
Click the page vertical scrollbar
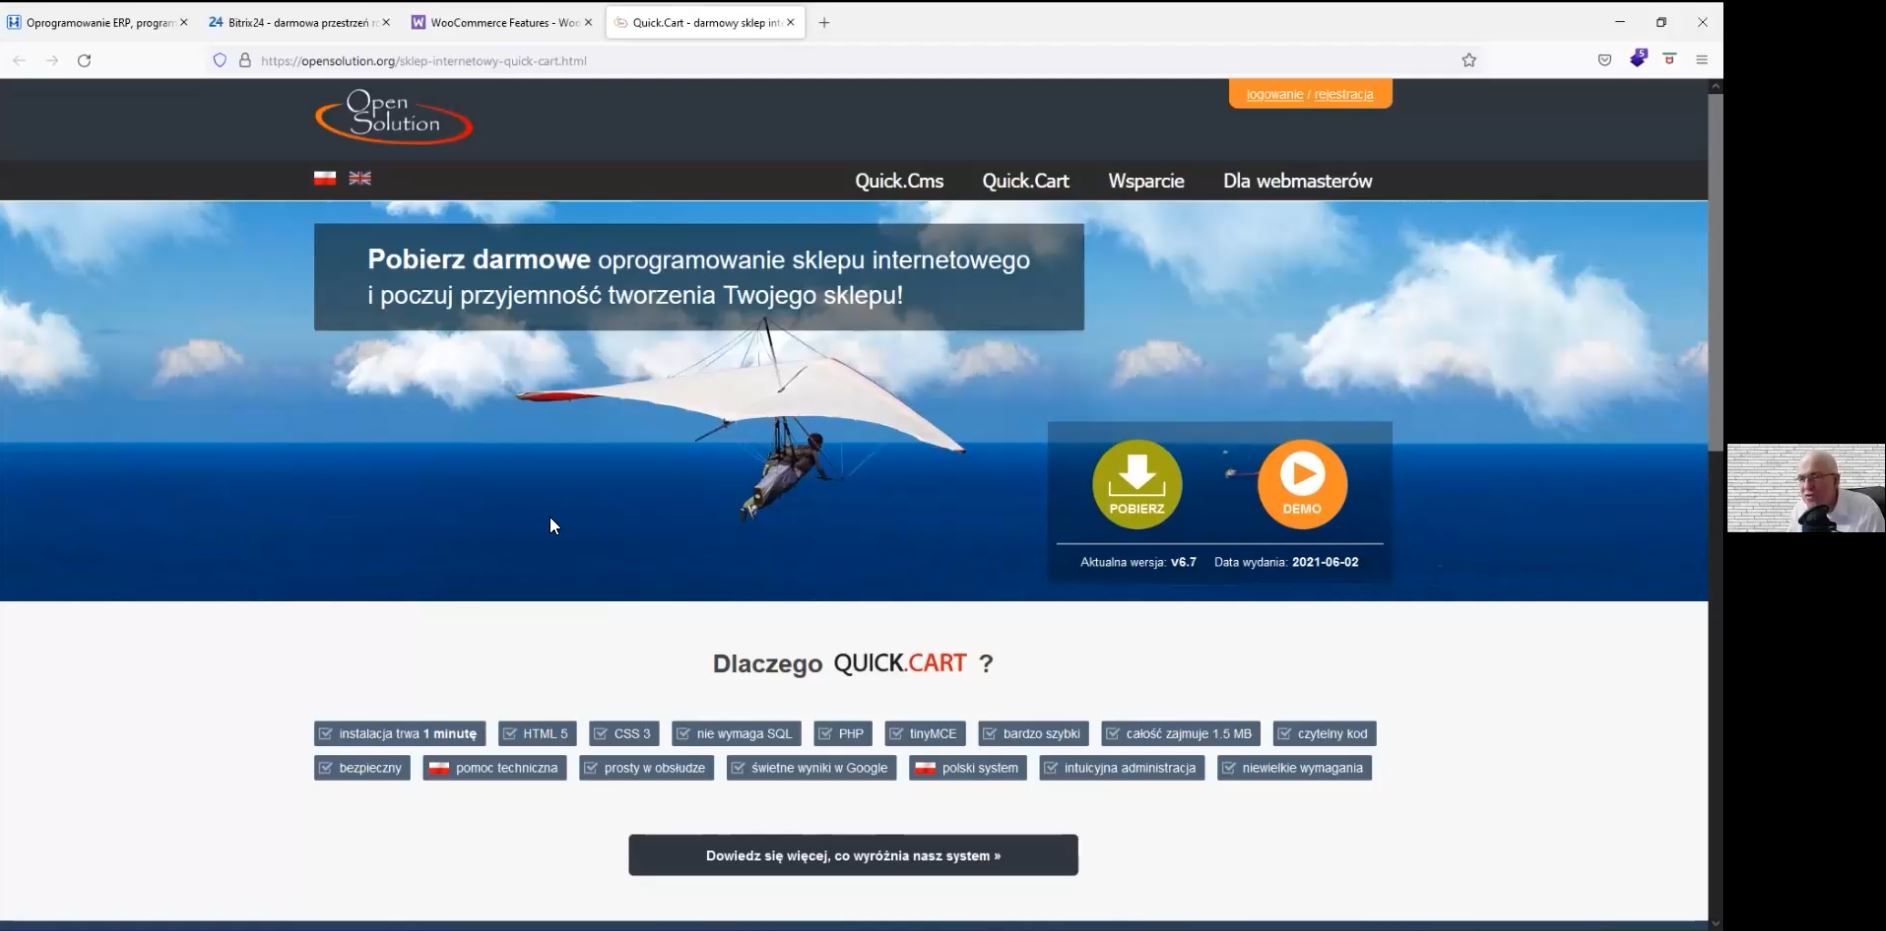[x=1716, y=270]
